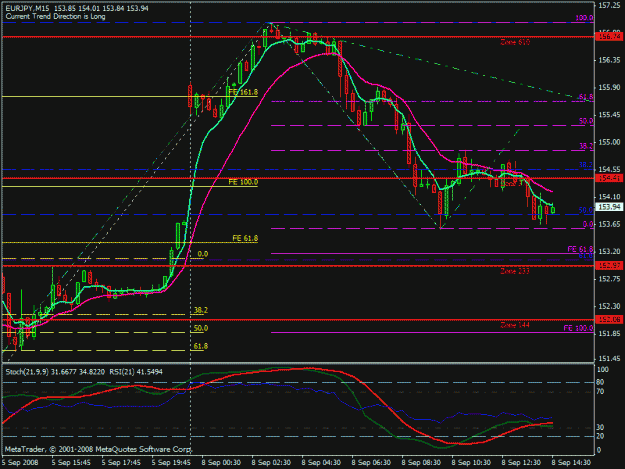The height and width of the screenshot is (469, 625).
Task: Click the magenta '50.0' retracement label
Action: pyautogui.click(x=586, y=121)
